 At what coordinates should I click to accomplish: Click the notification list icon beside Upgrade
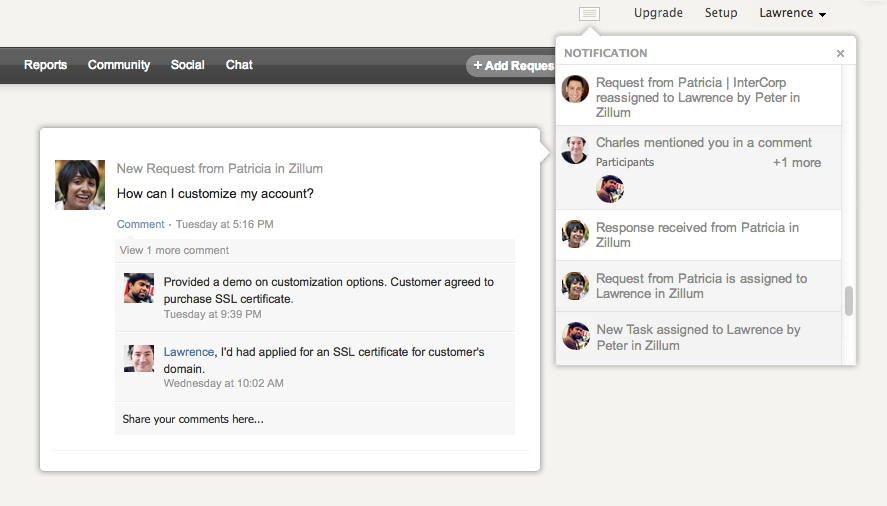590,13
